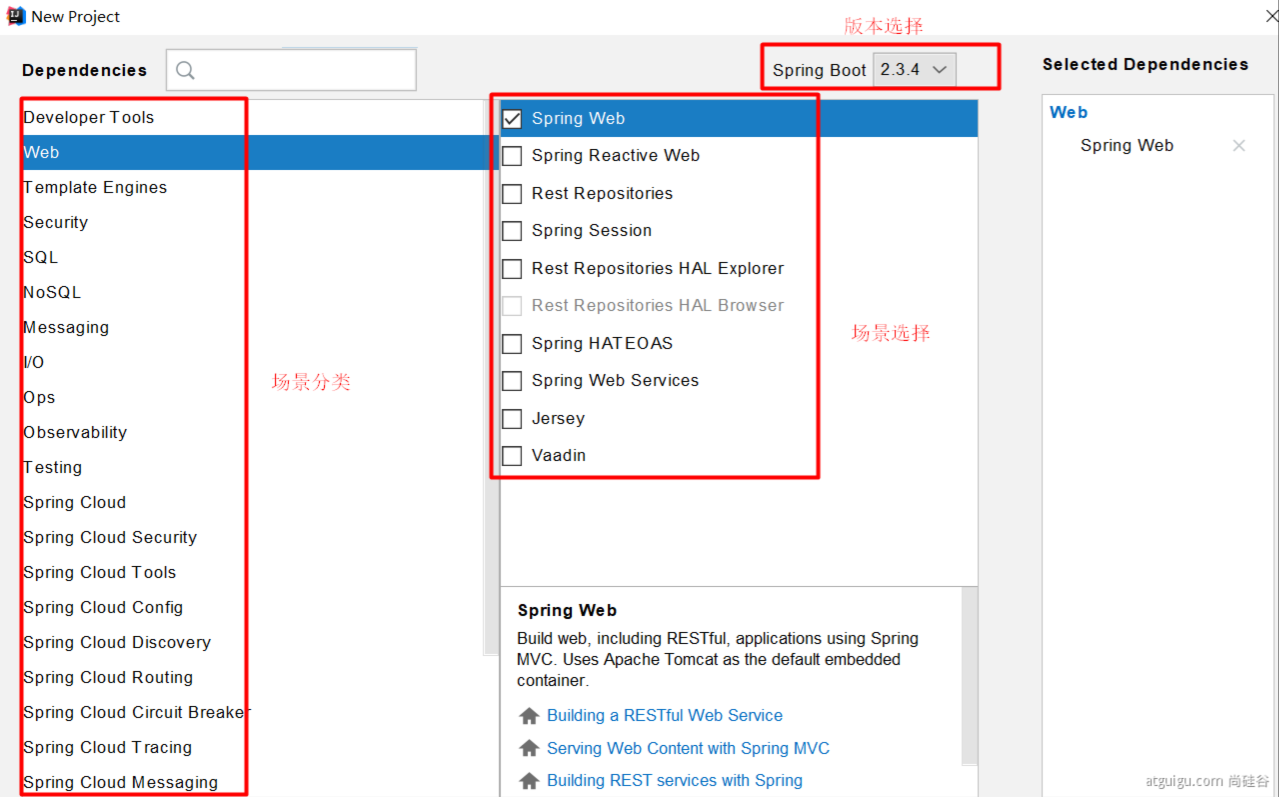Open the Messaging category
This screenshot has width=1279, height=797.
click(x=252, y=328)
